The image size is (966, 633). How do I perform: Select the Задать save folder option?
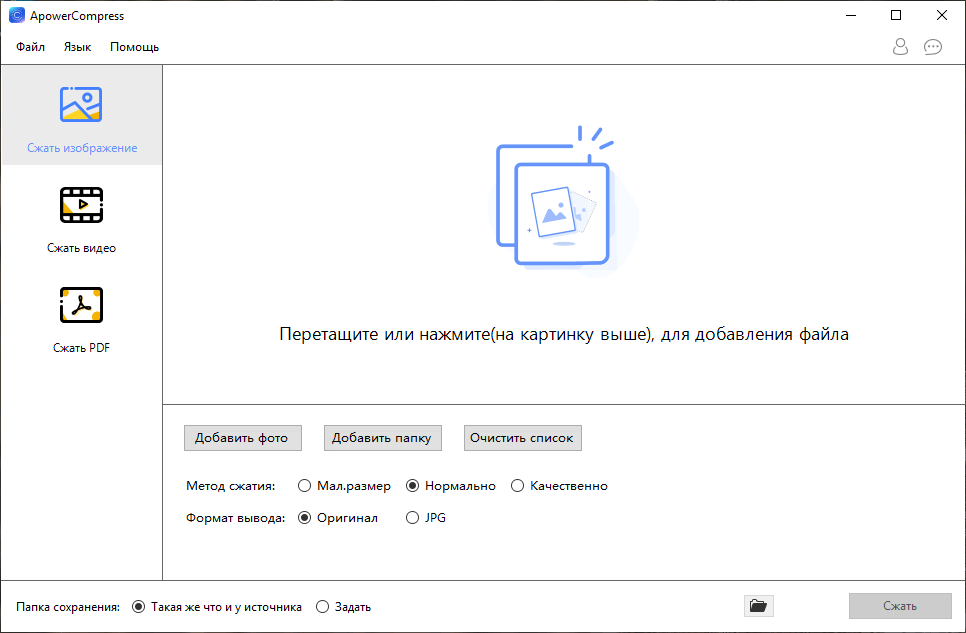click(343, 606)
